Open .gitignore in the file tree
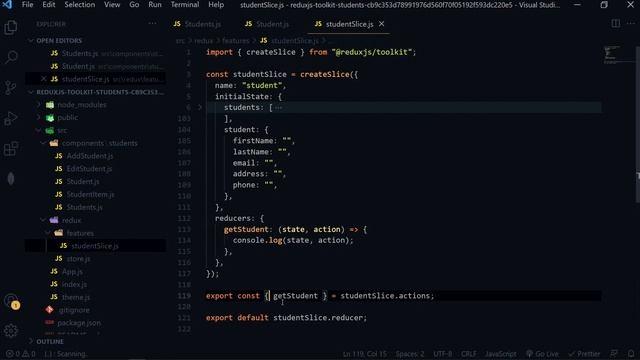Image resolution: width=640 pixels, height=360 pixels. 74,310
